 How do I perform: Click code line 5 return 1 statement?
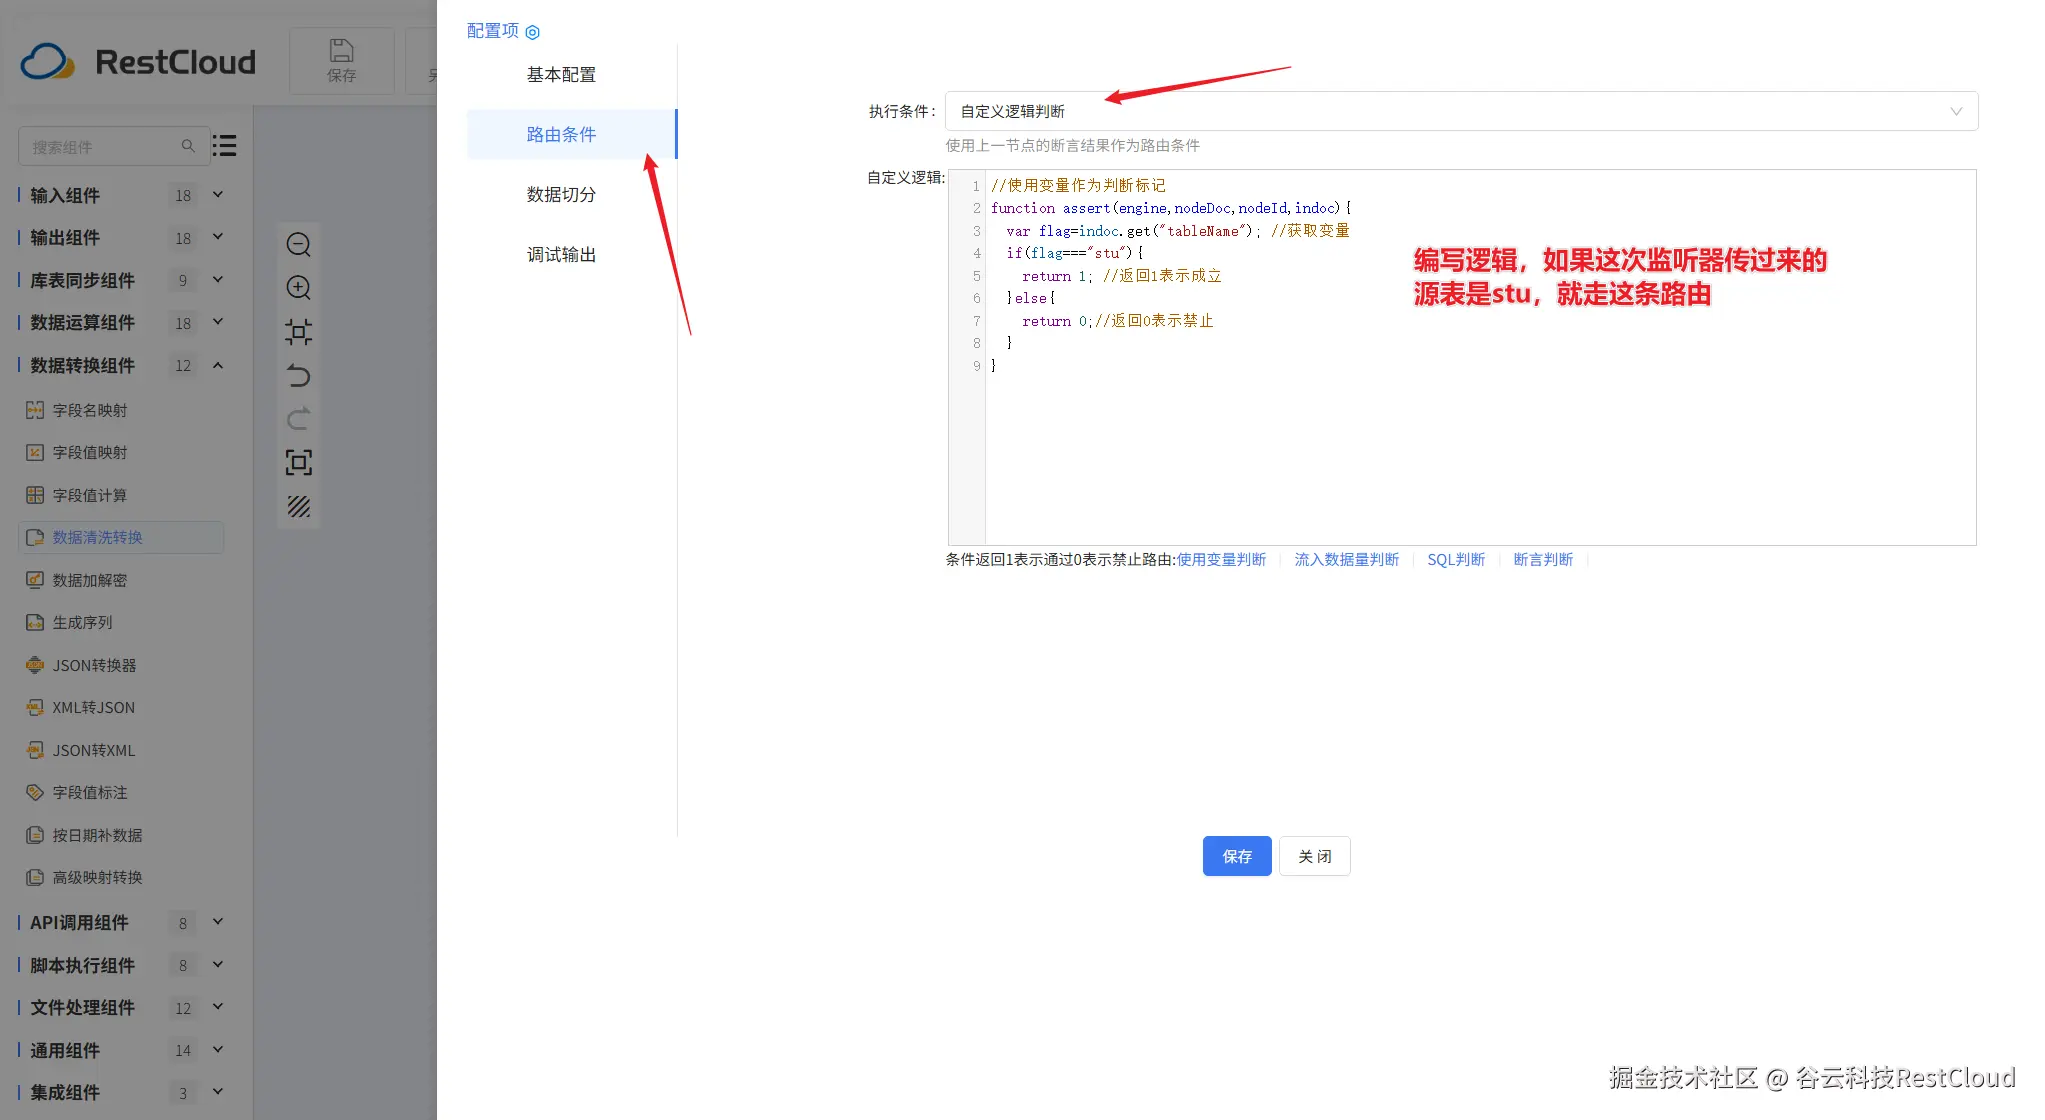click(x=1121, y=276)
